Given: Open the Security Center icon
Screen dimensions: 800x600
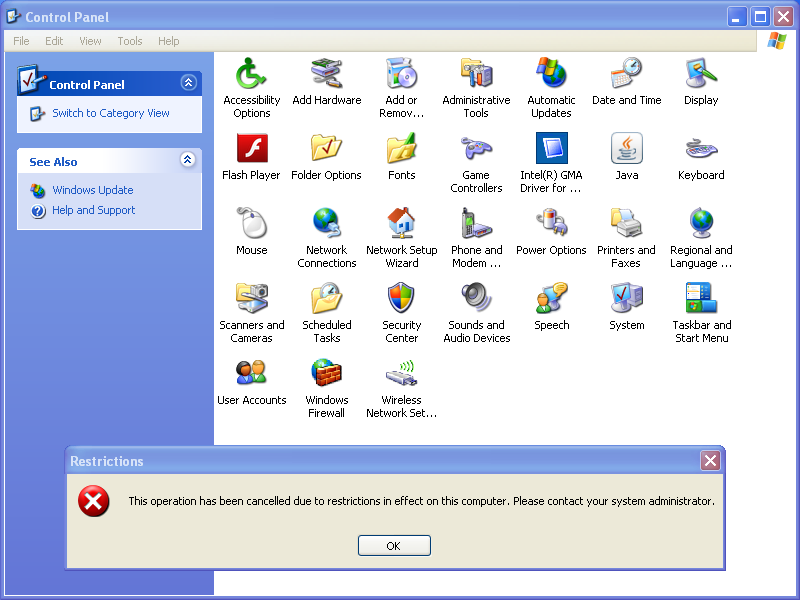Looking at the screenshot, I should click(x=401, y=299).
